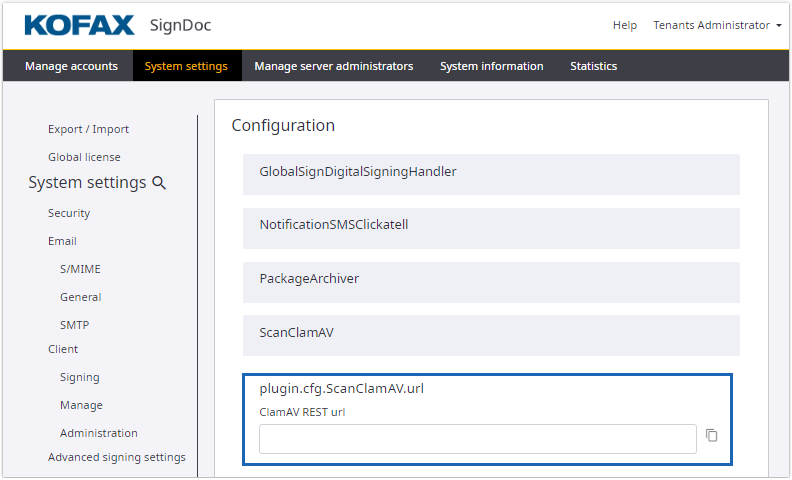Expand the NotificationSMSClickatell section
The height and width of the screenshot is (480, 792).
[x=490, y=225]
